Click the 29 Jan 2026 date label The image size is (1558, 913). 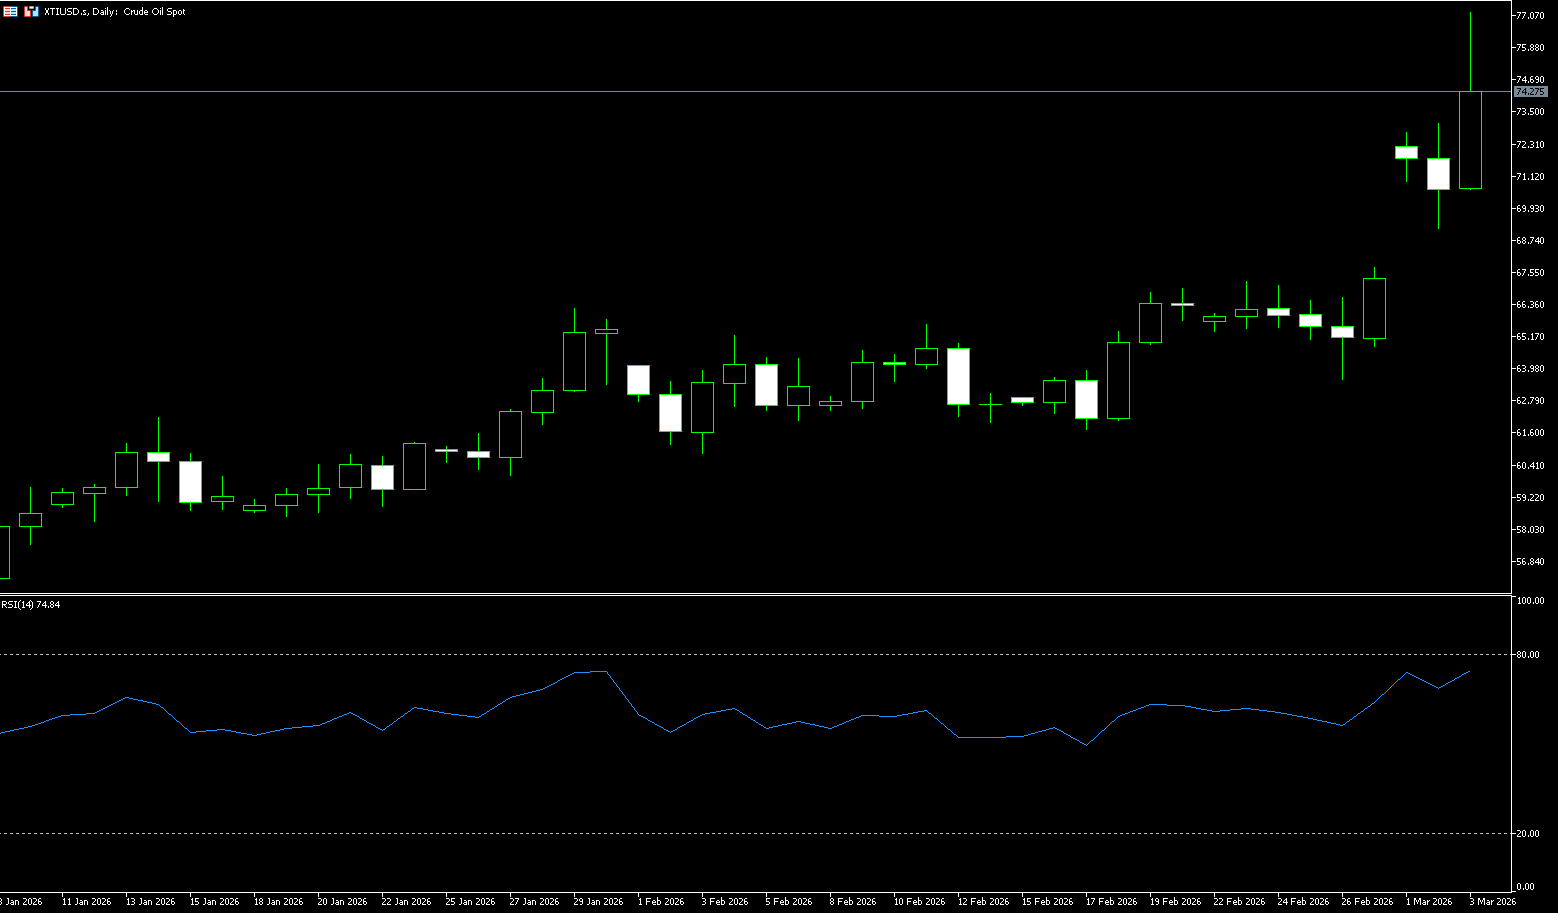pos(598,902)
